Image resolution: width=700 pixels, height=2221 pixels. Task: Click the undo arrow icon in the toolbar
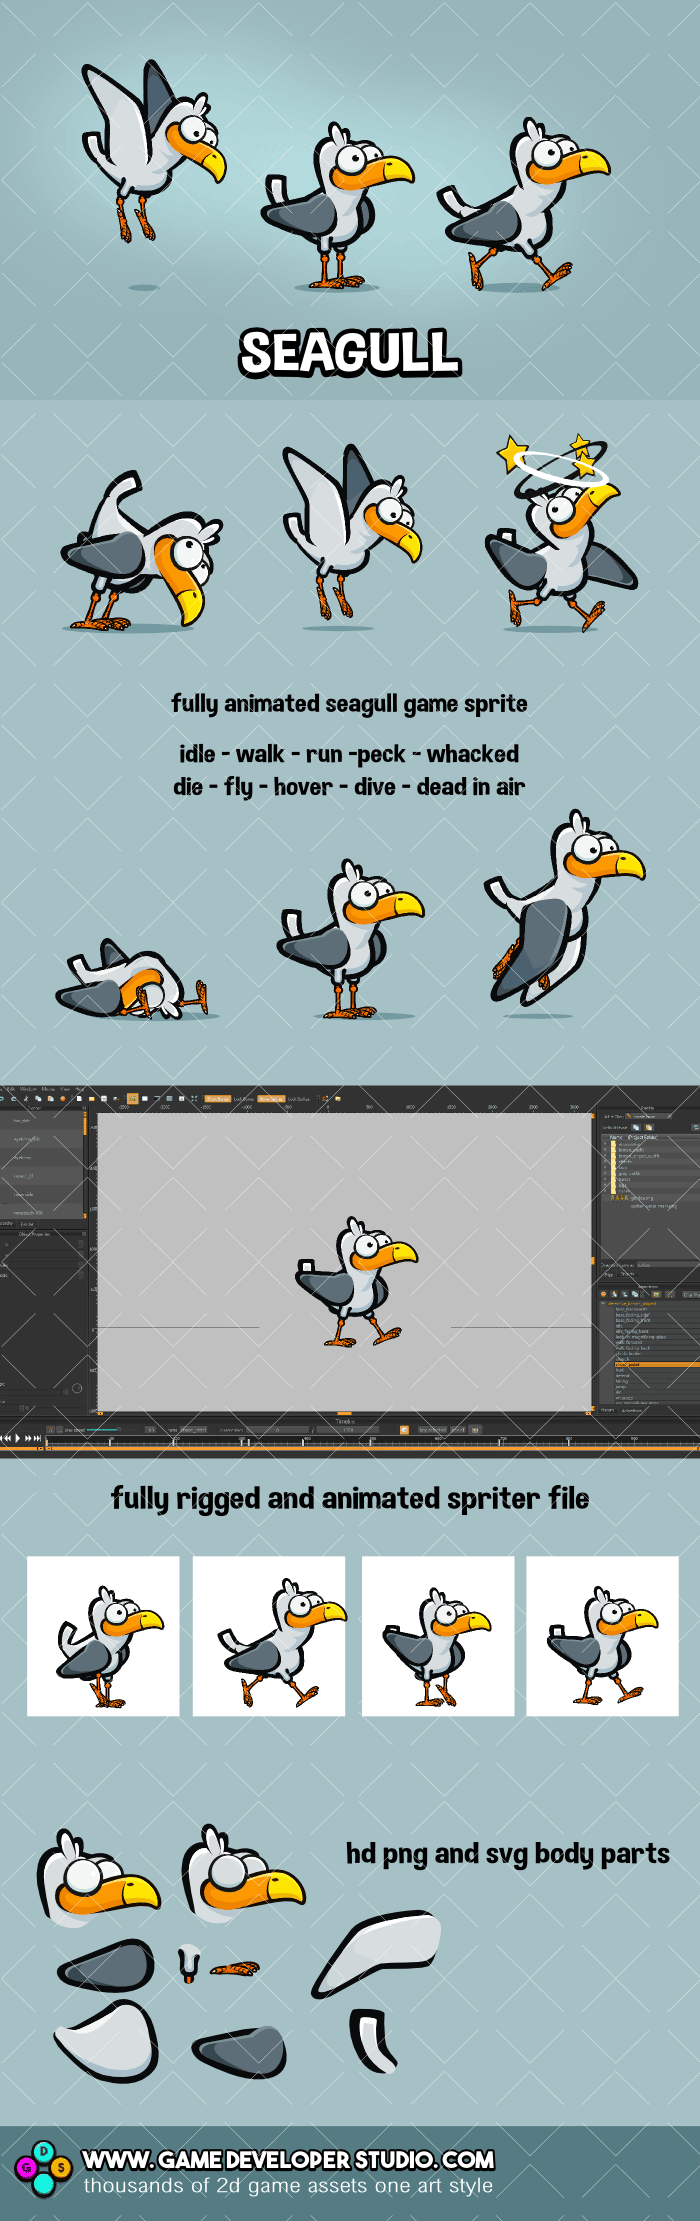coord(2,1098)
